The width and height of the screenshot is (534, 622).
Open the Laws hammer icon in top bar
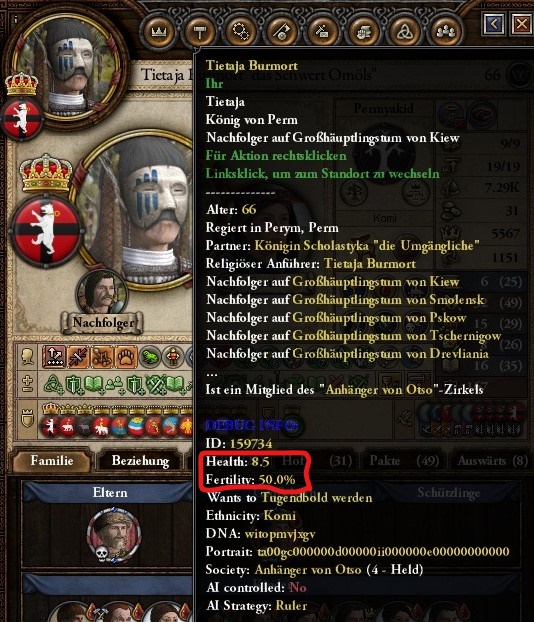(x=200, y=31)
